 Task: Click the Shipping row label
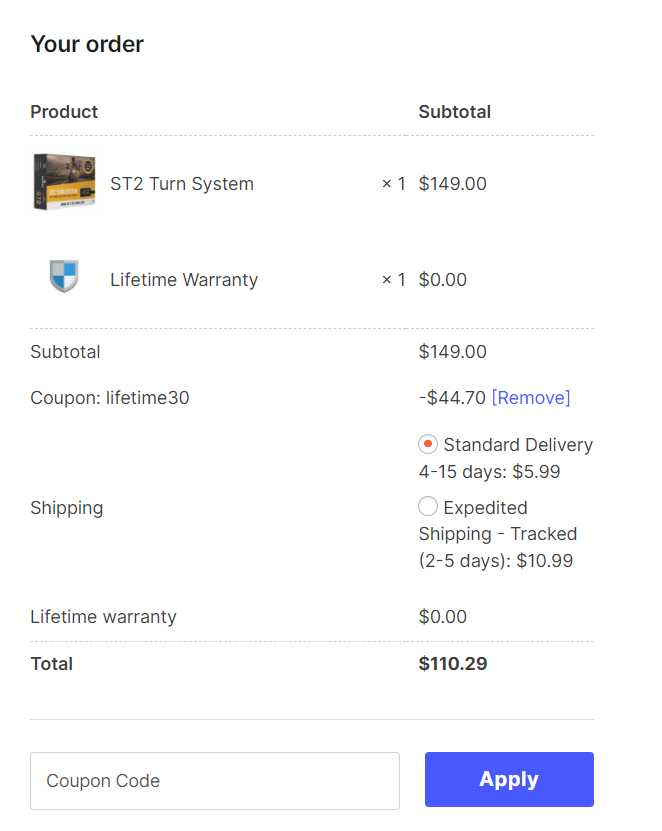pyautogui.click(x=67, y=508)
